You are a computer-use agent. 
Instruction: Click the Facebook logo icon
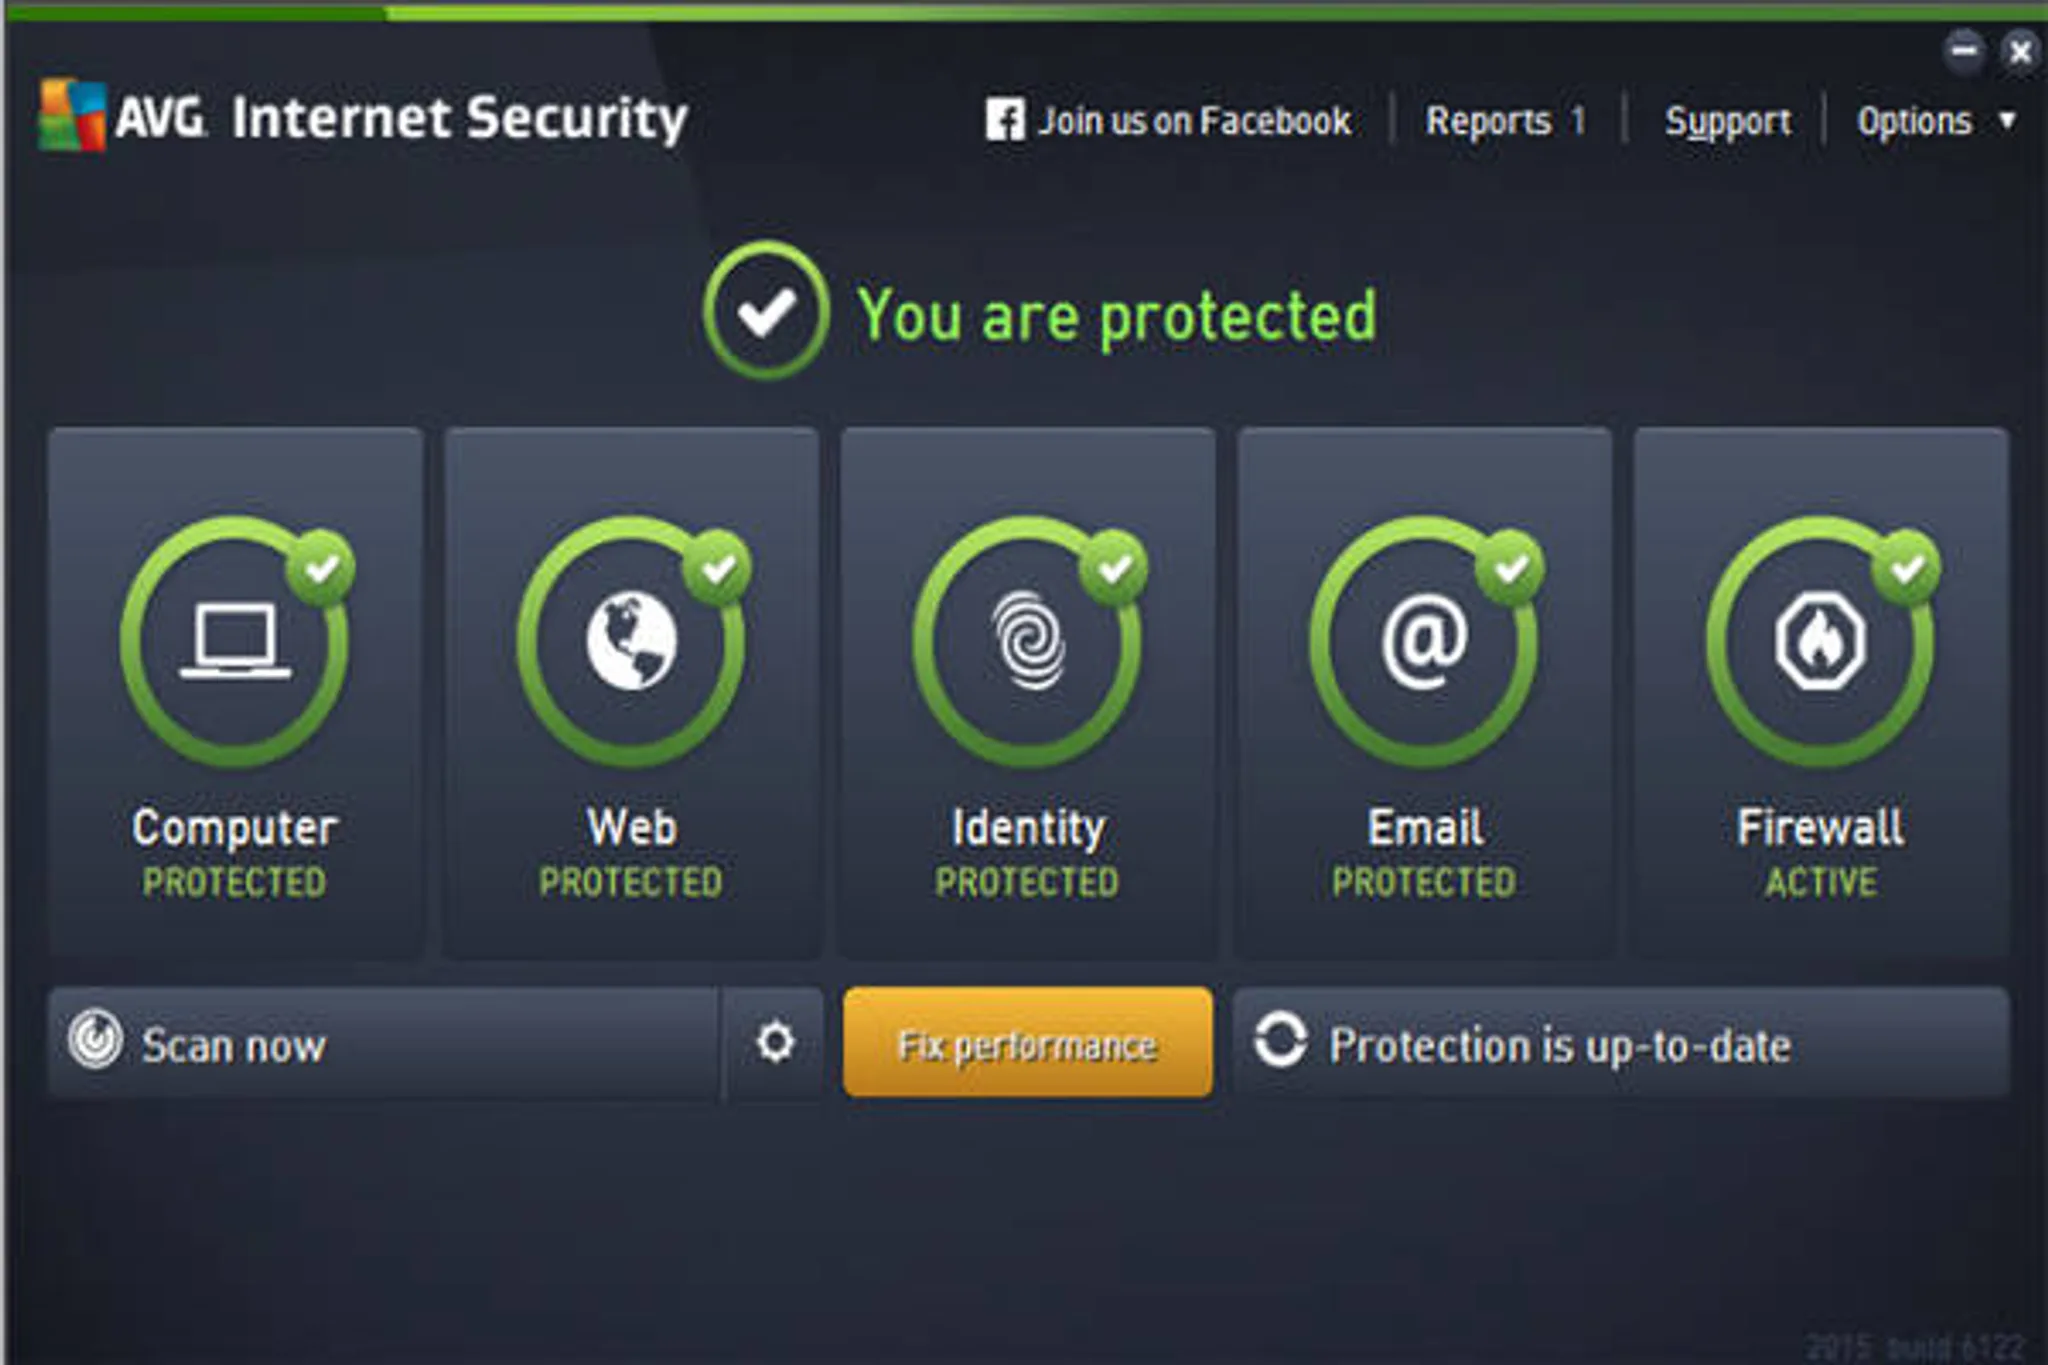[1004, 120]
